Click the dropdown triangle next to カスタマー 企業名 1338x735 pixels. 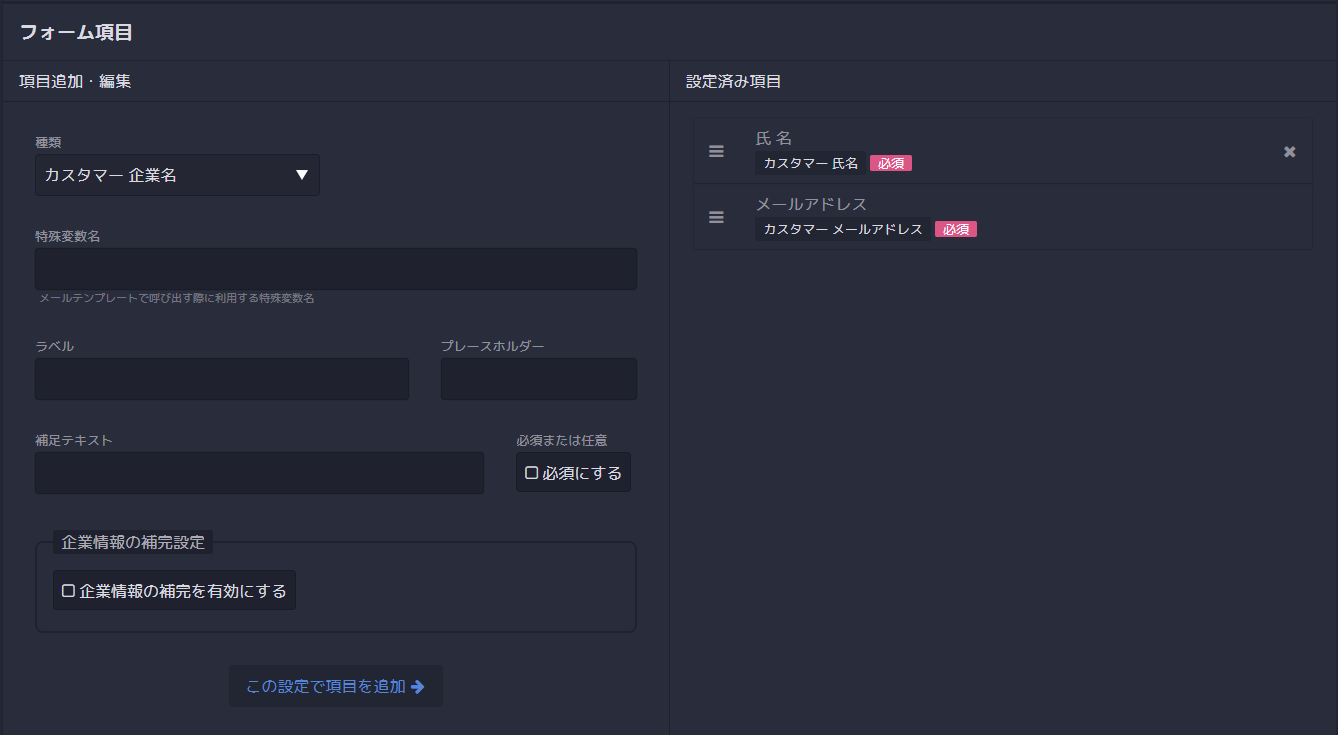pos(302,174)
